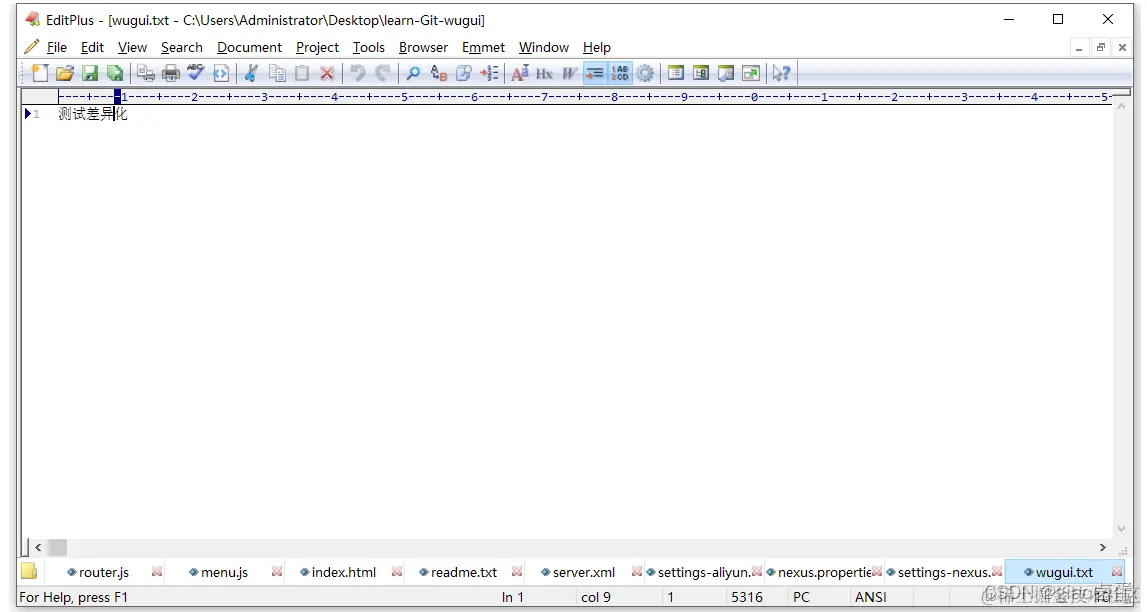
Task: Toggle full screen with the green-arrow window icon
Action: [751, 73]
